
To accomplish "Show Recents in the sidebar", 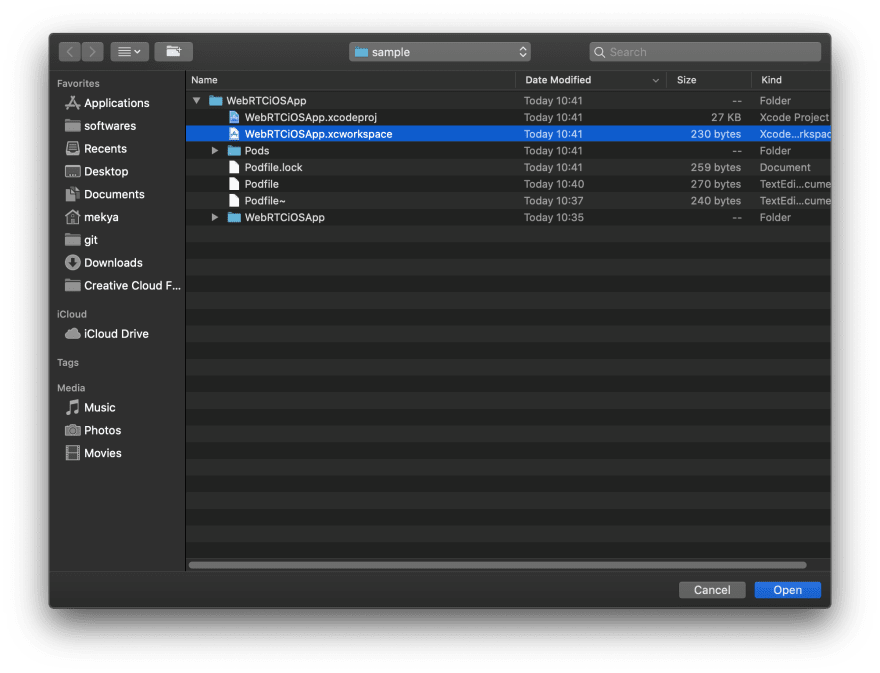I will pyautogui.click(x=105, y=149).
